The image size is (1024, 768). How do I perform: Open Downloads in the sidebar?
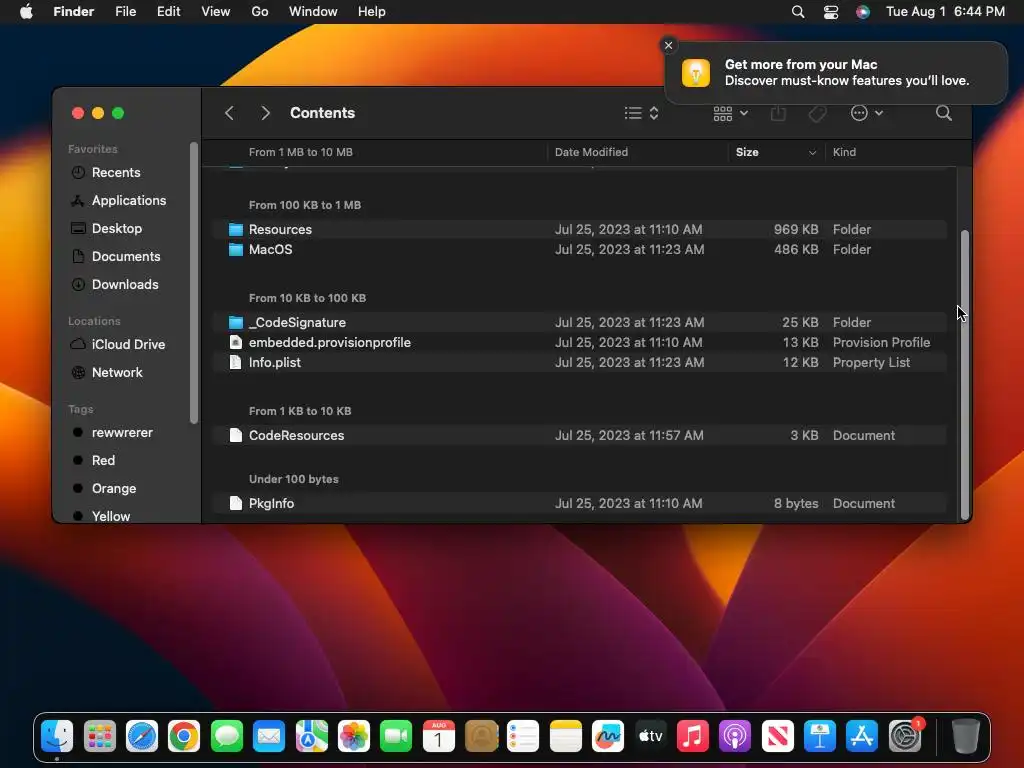[125, 285]
